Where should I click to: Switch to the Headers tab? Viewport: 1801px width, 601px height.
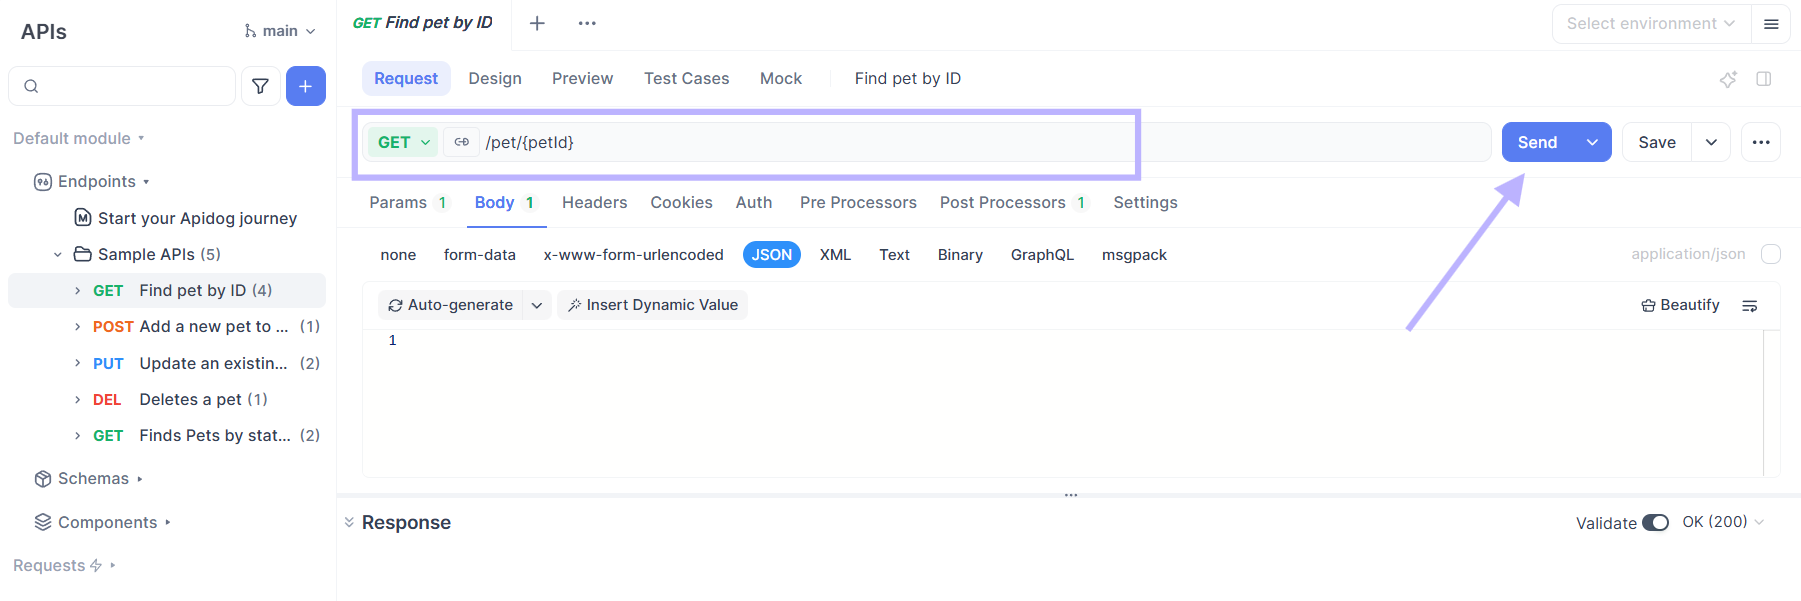tap(594, 203)
